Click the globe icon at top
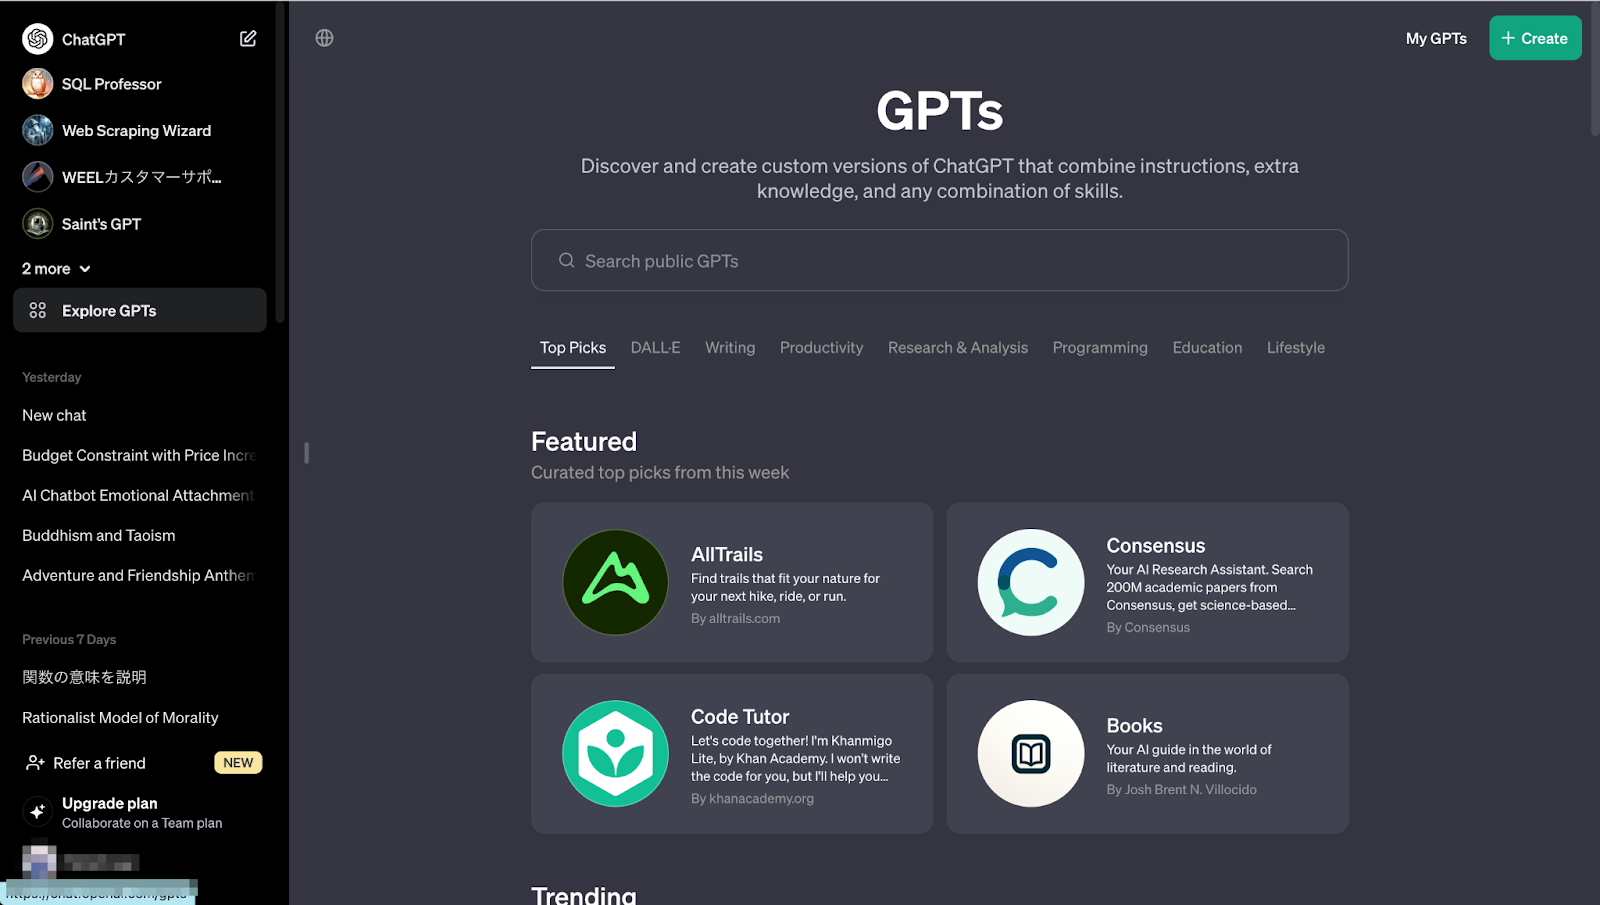 click(324, 38)
